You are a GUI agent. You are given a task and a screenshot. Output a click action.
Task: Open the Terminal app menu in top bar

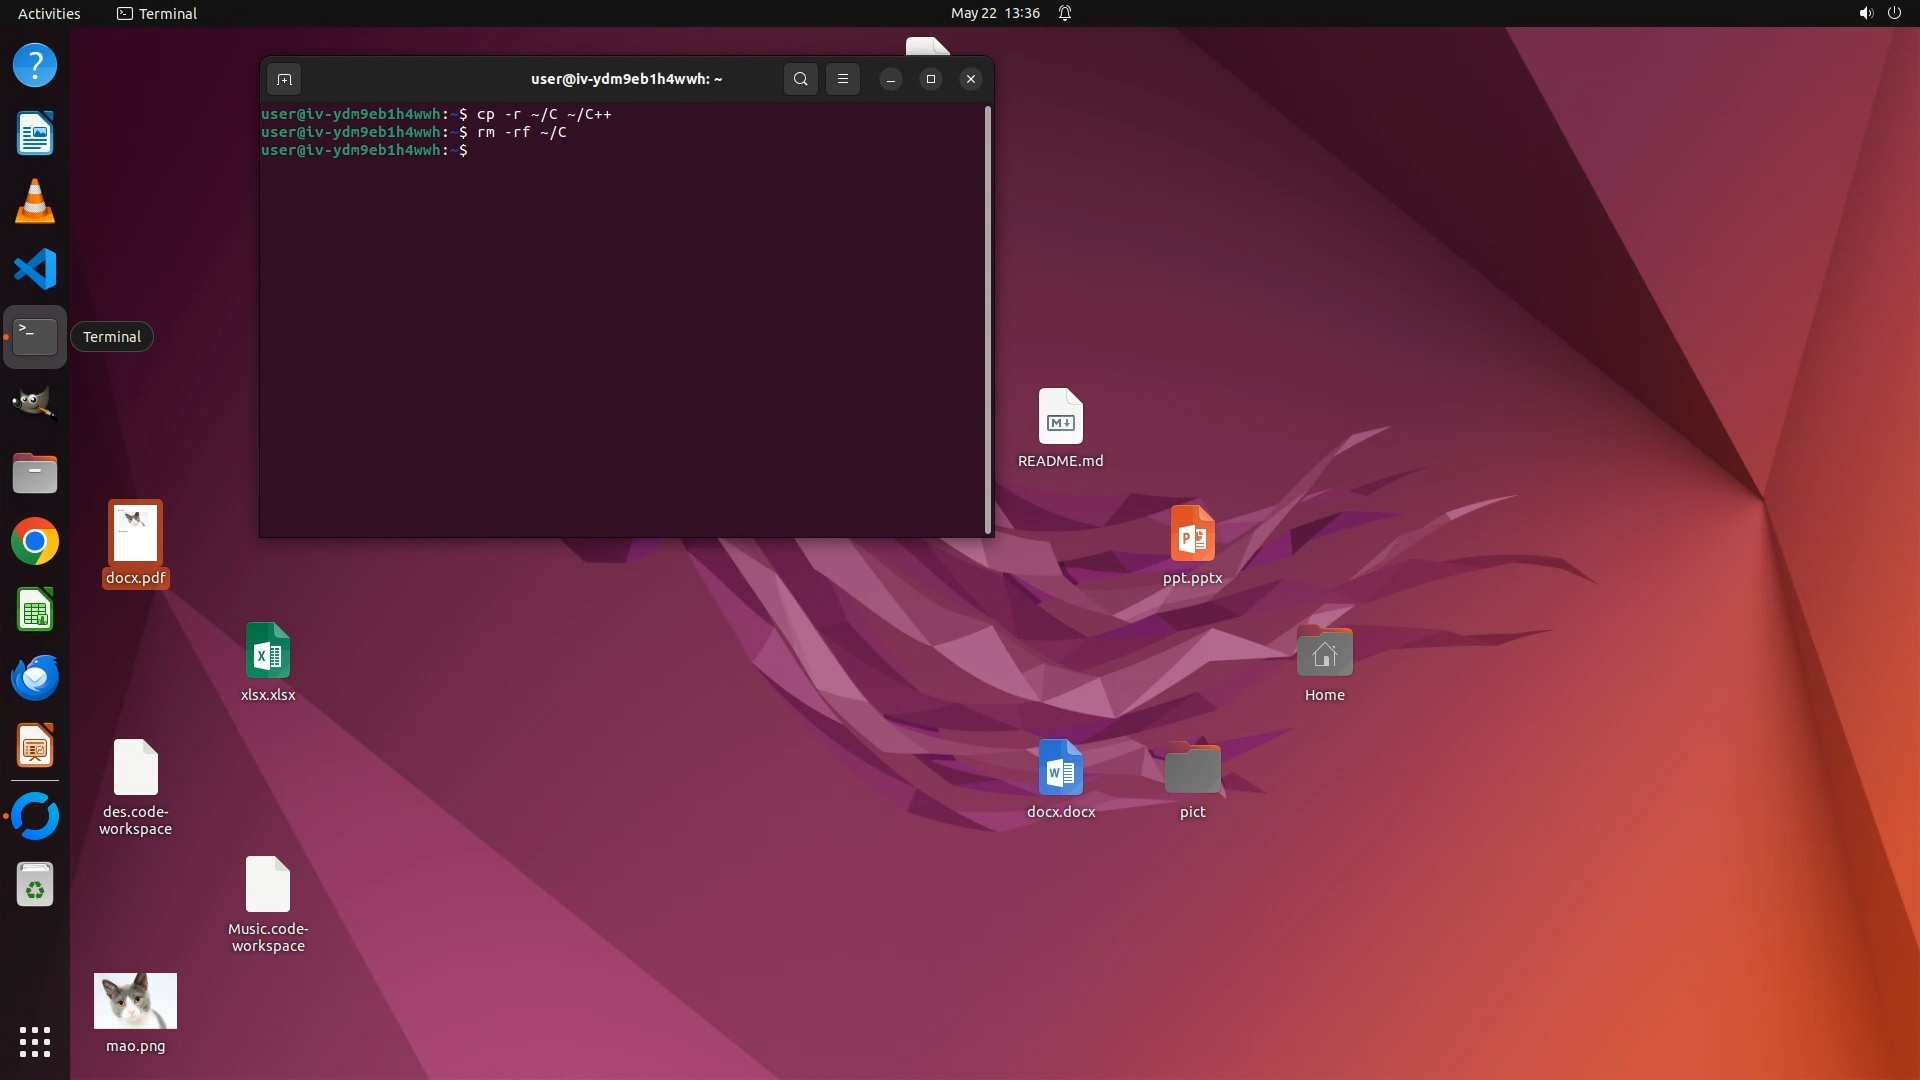(x=157, y=13)
